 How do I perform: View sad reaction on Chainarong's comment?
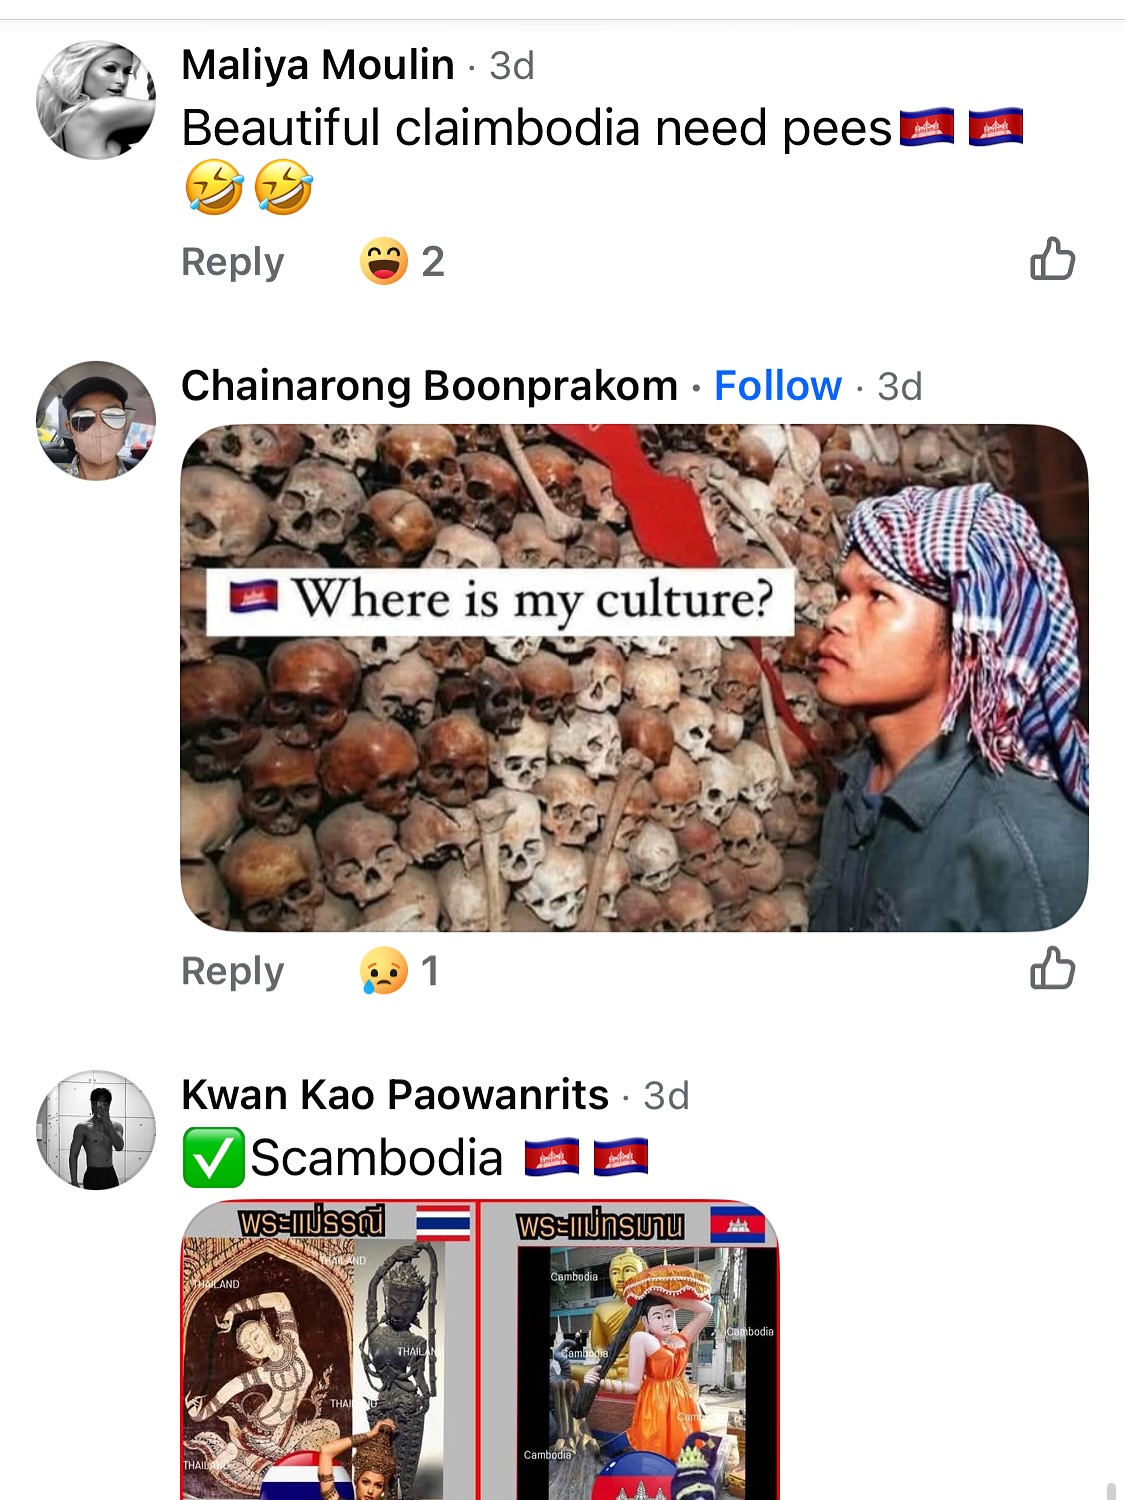[x=384, y=971]
